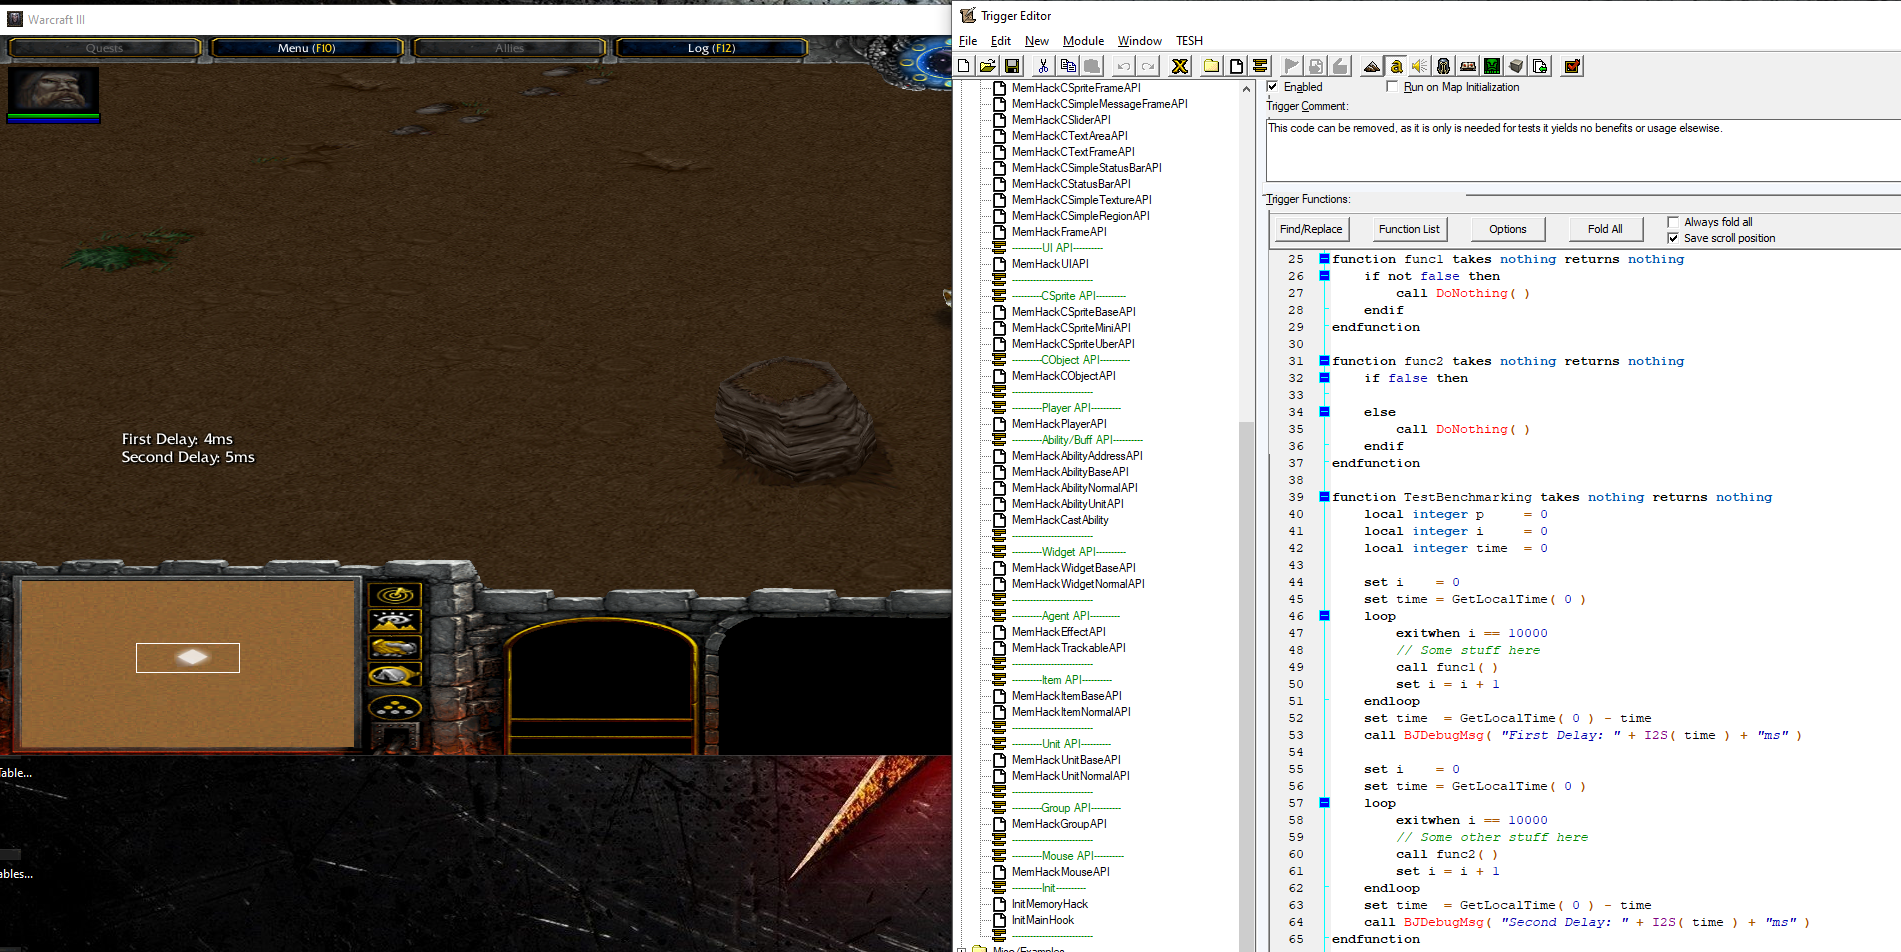
Task: Open Warcraft Menu (F10) button
Action: [x=307, y=48]
